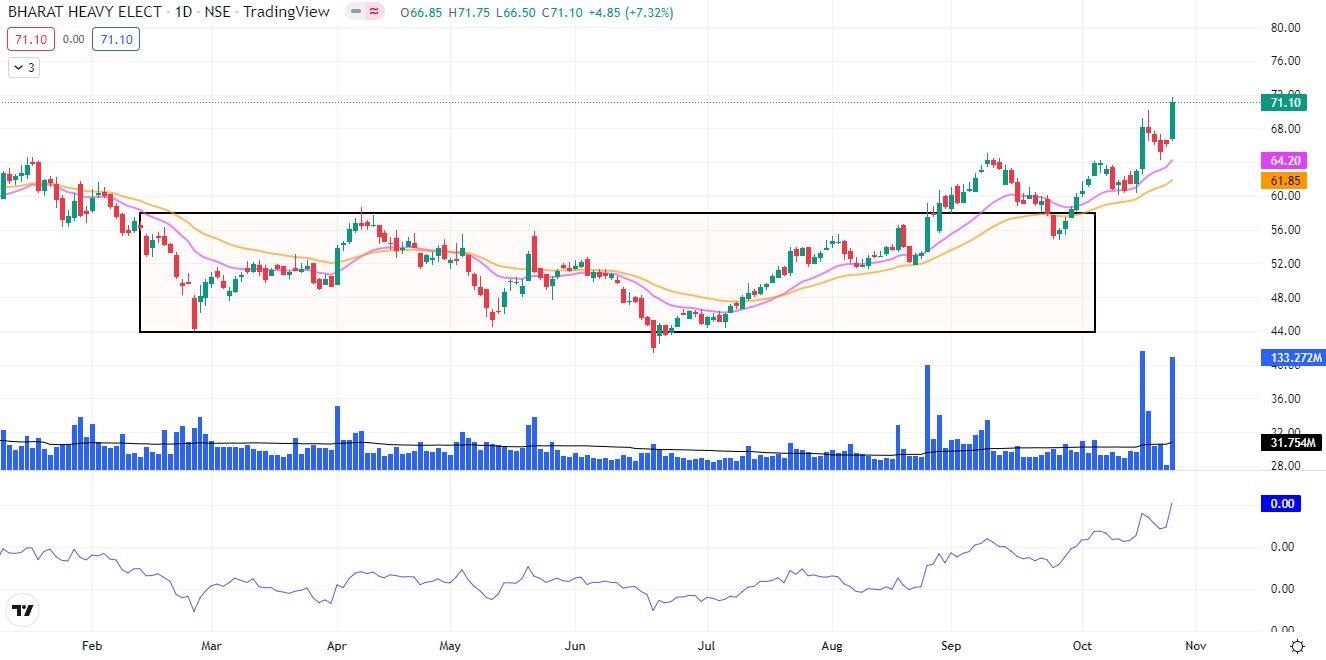
Task: Open chart settings gear icon
Action: pyautogui.click(x=1297, y=646)
